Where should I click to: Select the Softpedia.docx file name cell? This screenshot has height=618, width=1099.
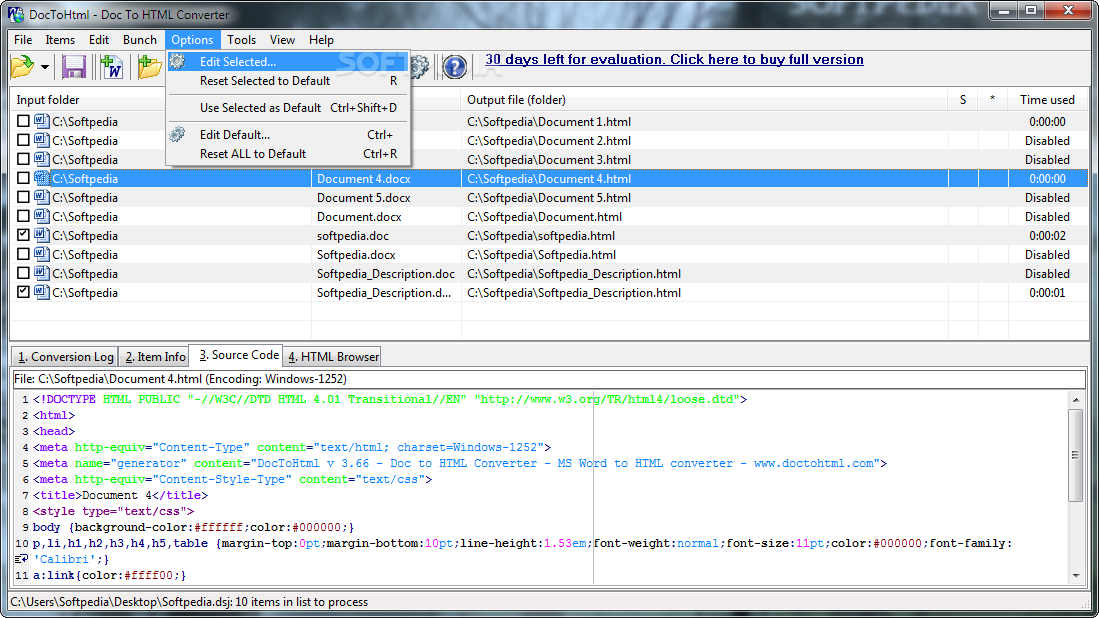[386, 254]
